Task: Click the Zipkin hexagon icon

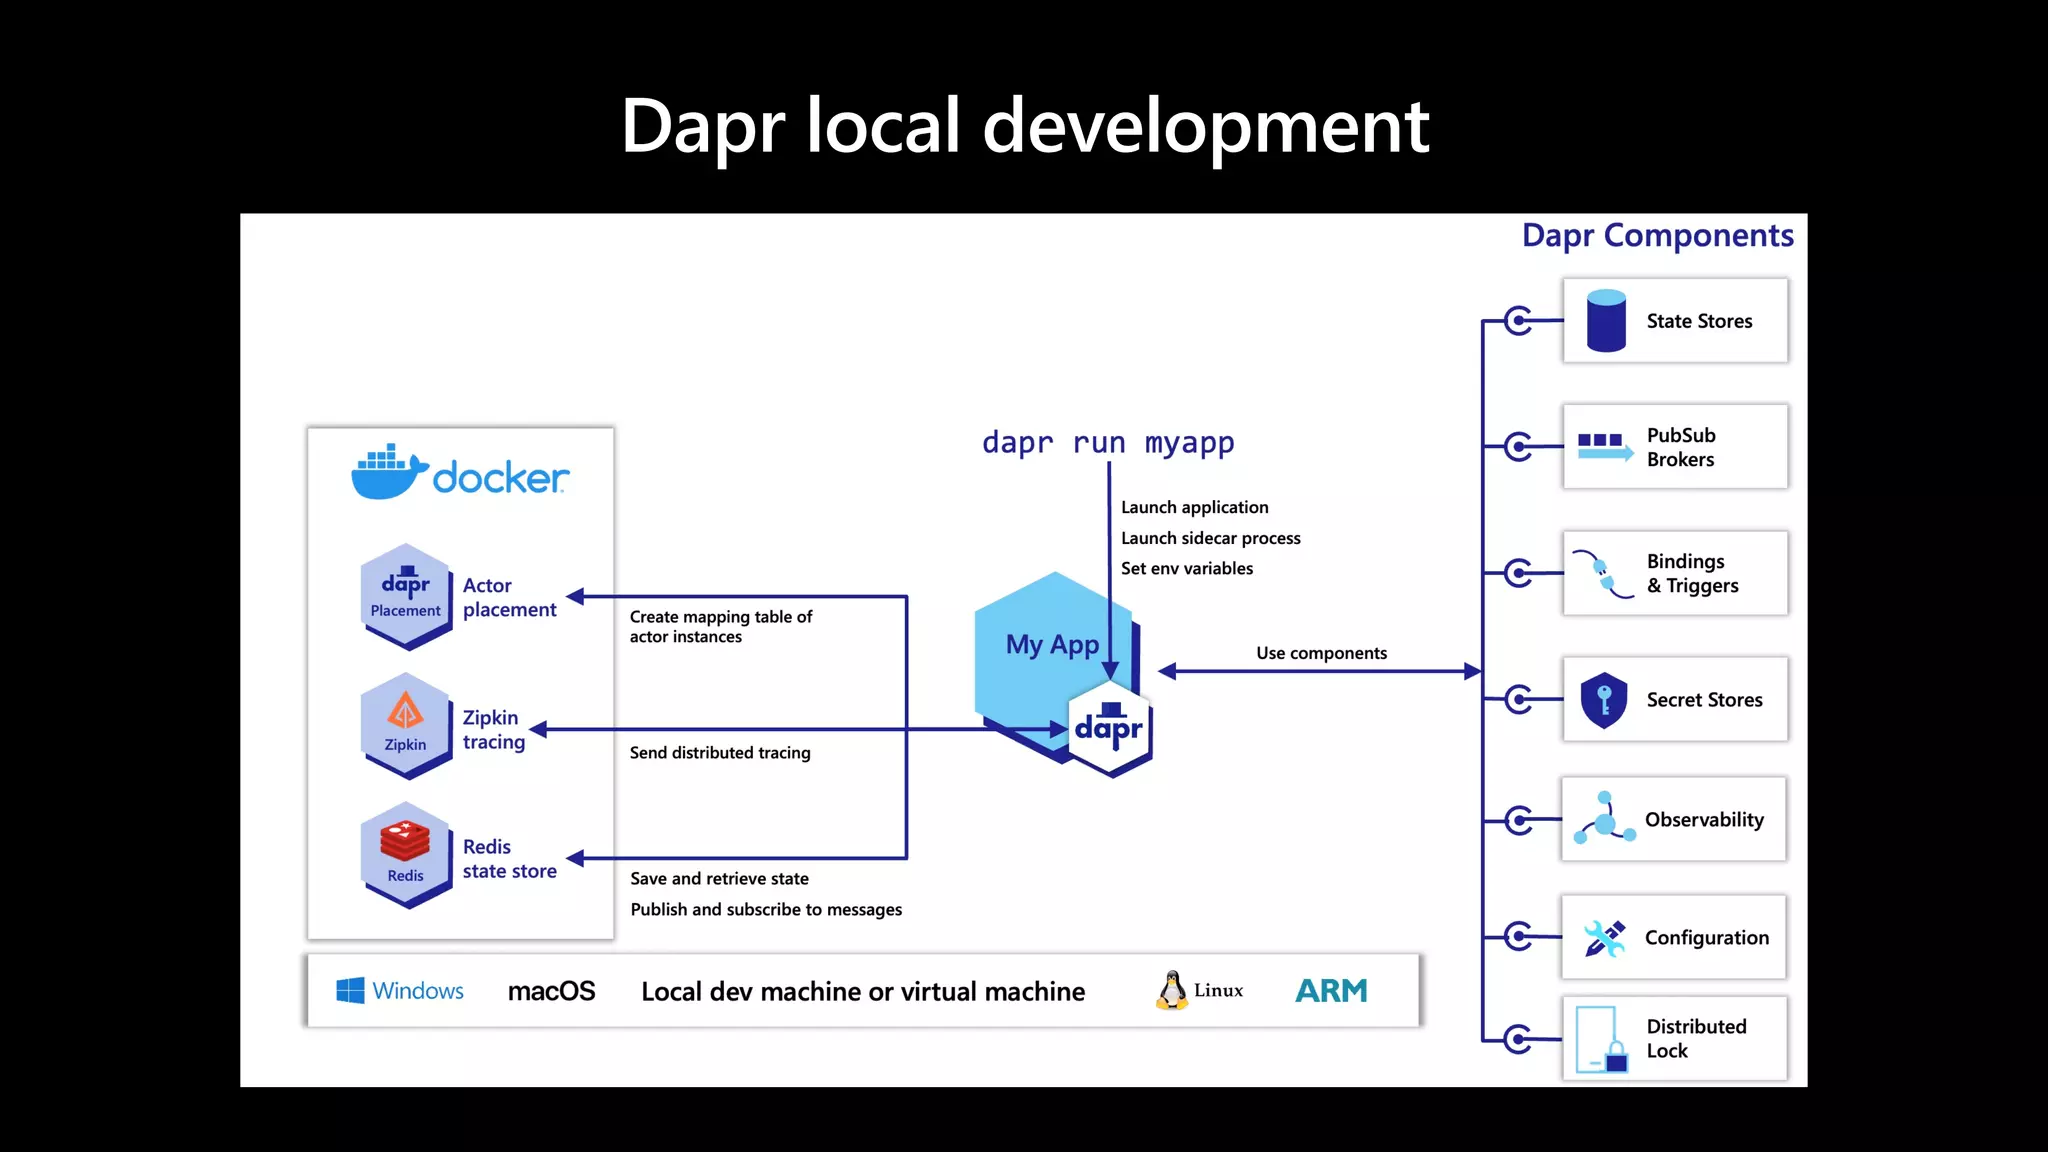Action: coord(405,726)
